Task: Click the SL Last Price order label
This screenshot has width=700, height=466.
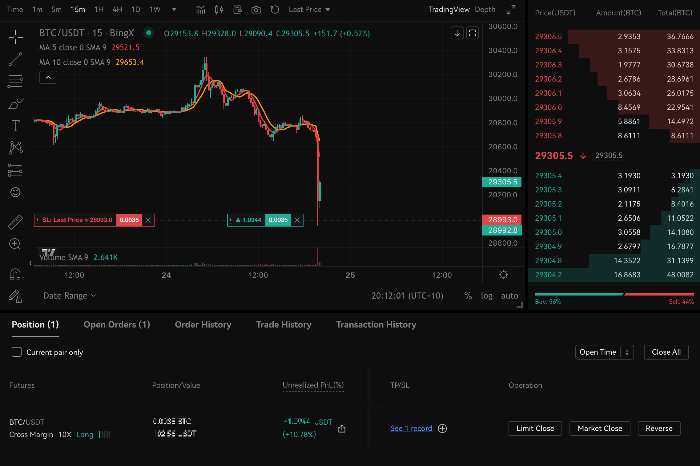Action: click(75, 220)
